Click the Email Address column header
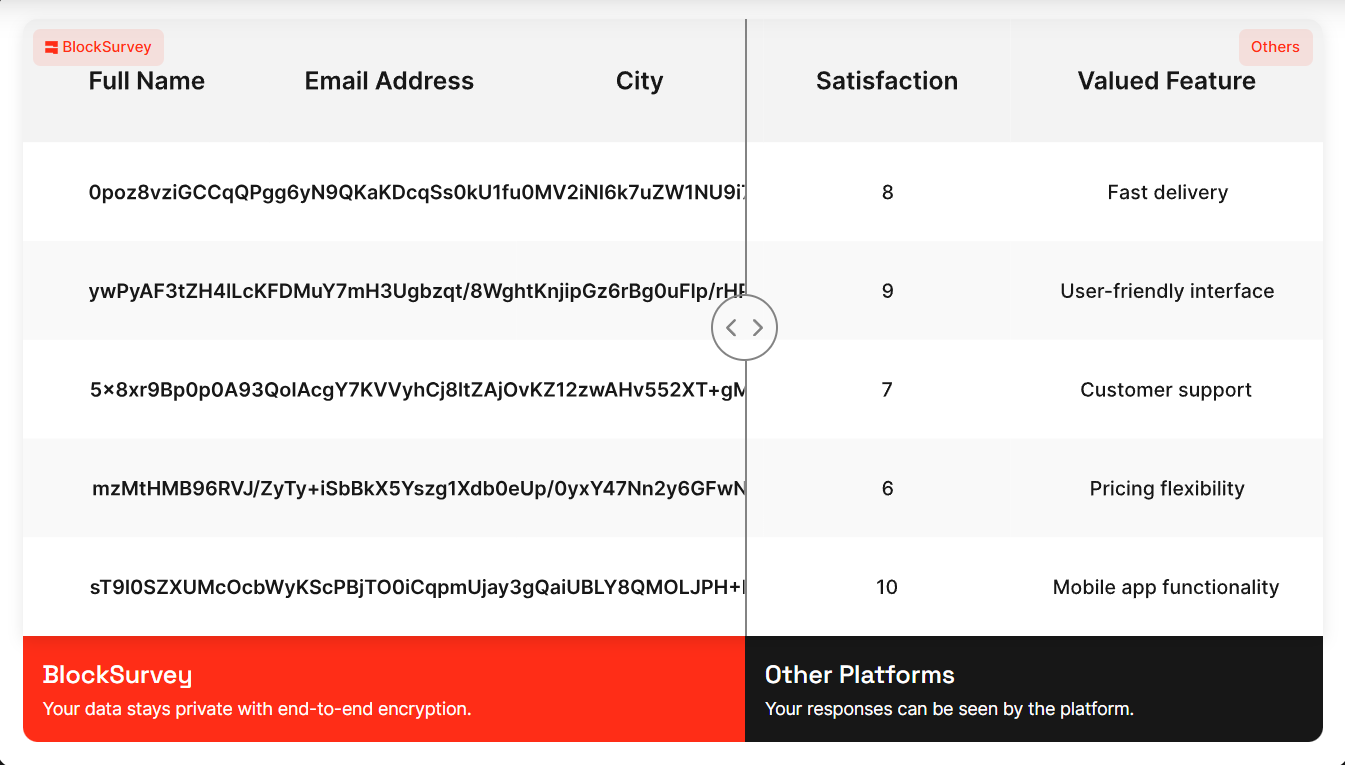1345x765 pixels. [389, 81]
